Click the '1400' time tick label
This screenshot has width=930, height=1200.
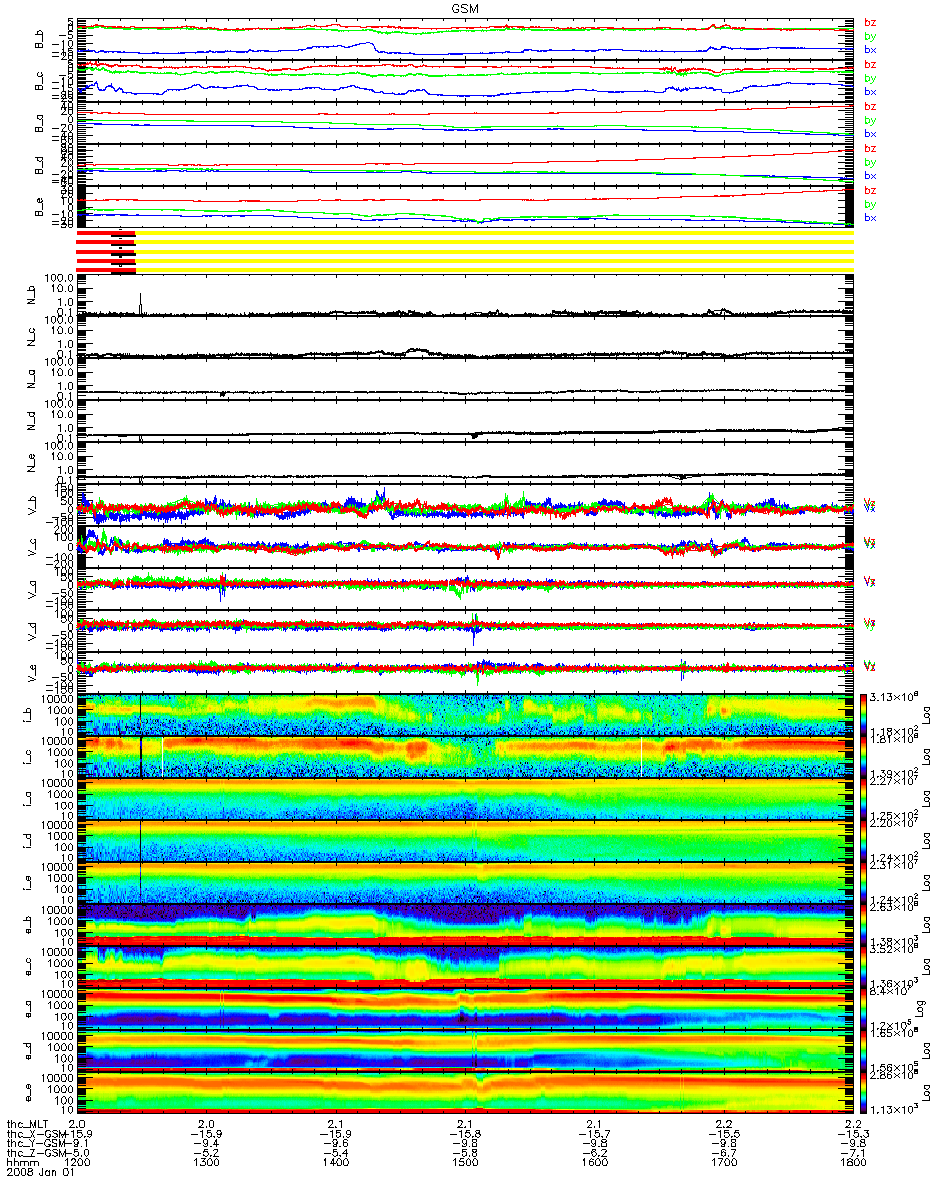point(336,1164)
